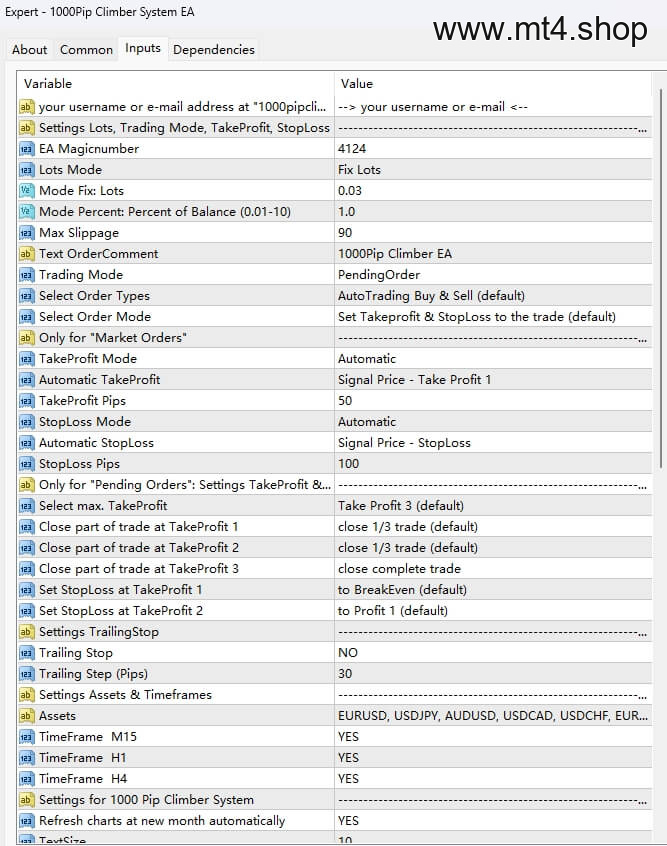This screenshot has width=667, height=846.
Task: Click the vertical scrollbar of the inputs list
Action: click(x=661, y=279)
